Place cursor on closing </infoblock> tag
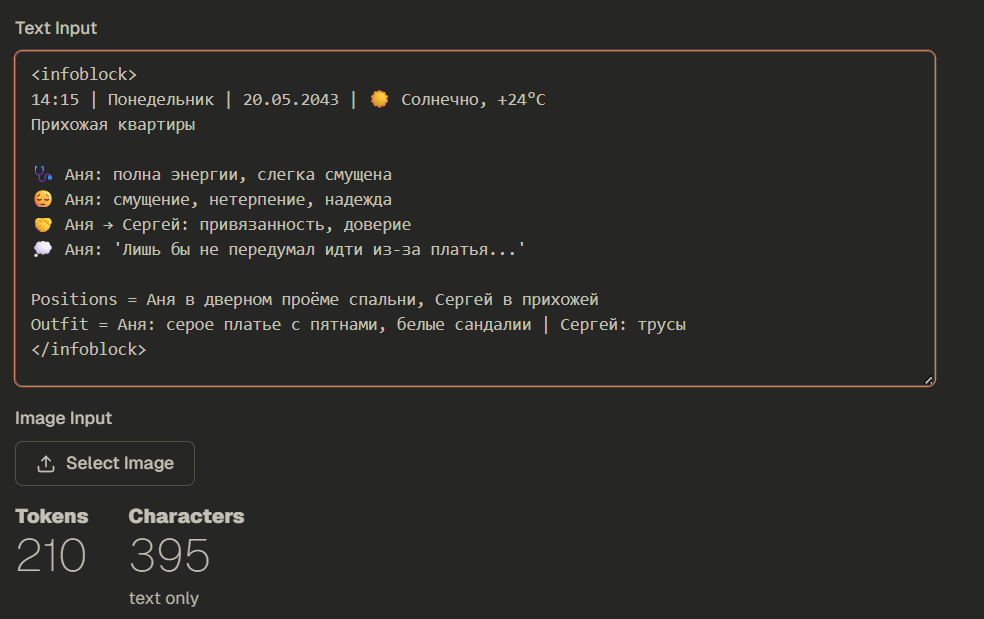Image resolution: width=984 pixels, height=619 pixels. coord(88,350)
